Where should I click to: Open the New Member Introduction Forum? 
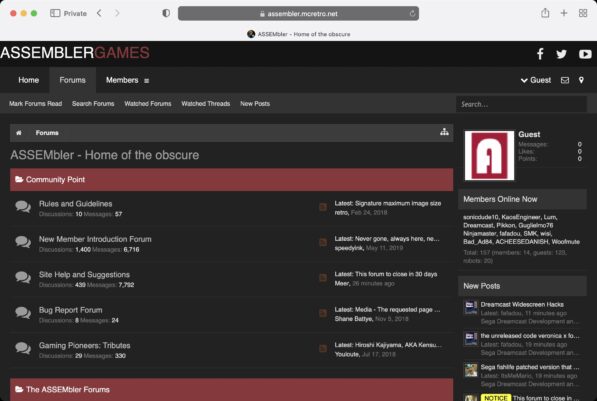coord(95,239)
